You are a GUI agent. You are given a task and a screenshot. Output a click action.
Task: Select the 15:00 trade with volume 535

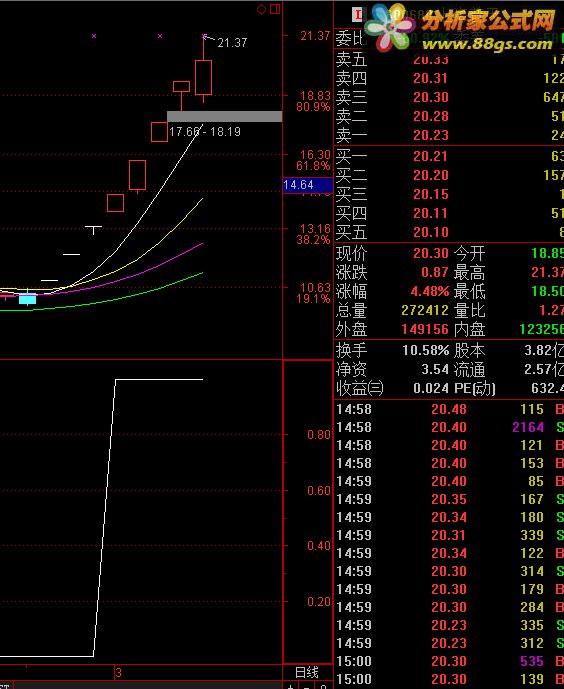tap(449, 661)
